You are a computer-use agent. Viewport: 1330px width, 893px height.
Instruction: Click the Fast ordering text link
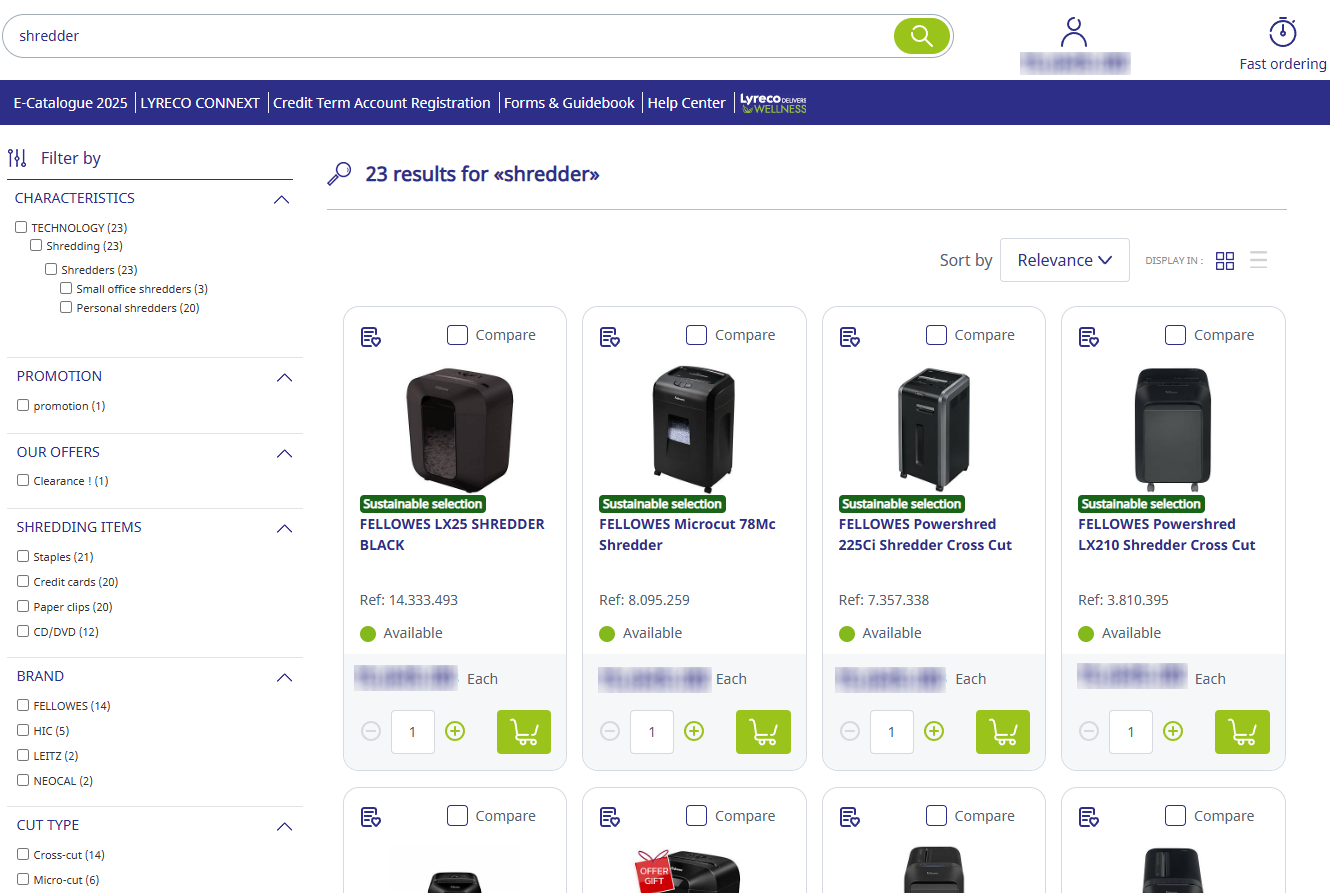1283,64
